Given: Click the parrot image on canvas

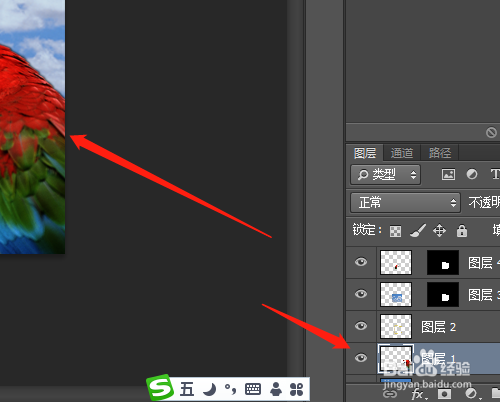Looking at the screenshot, I should tap(32, 127).
